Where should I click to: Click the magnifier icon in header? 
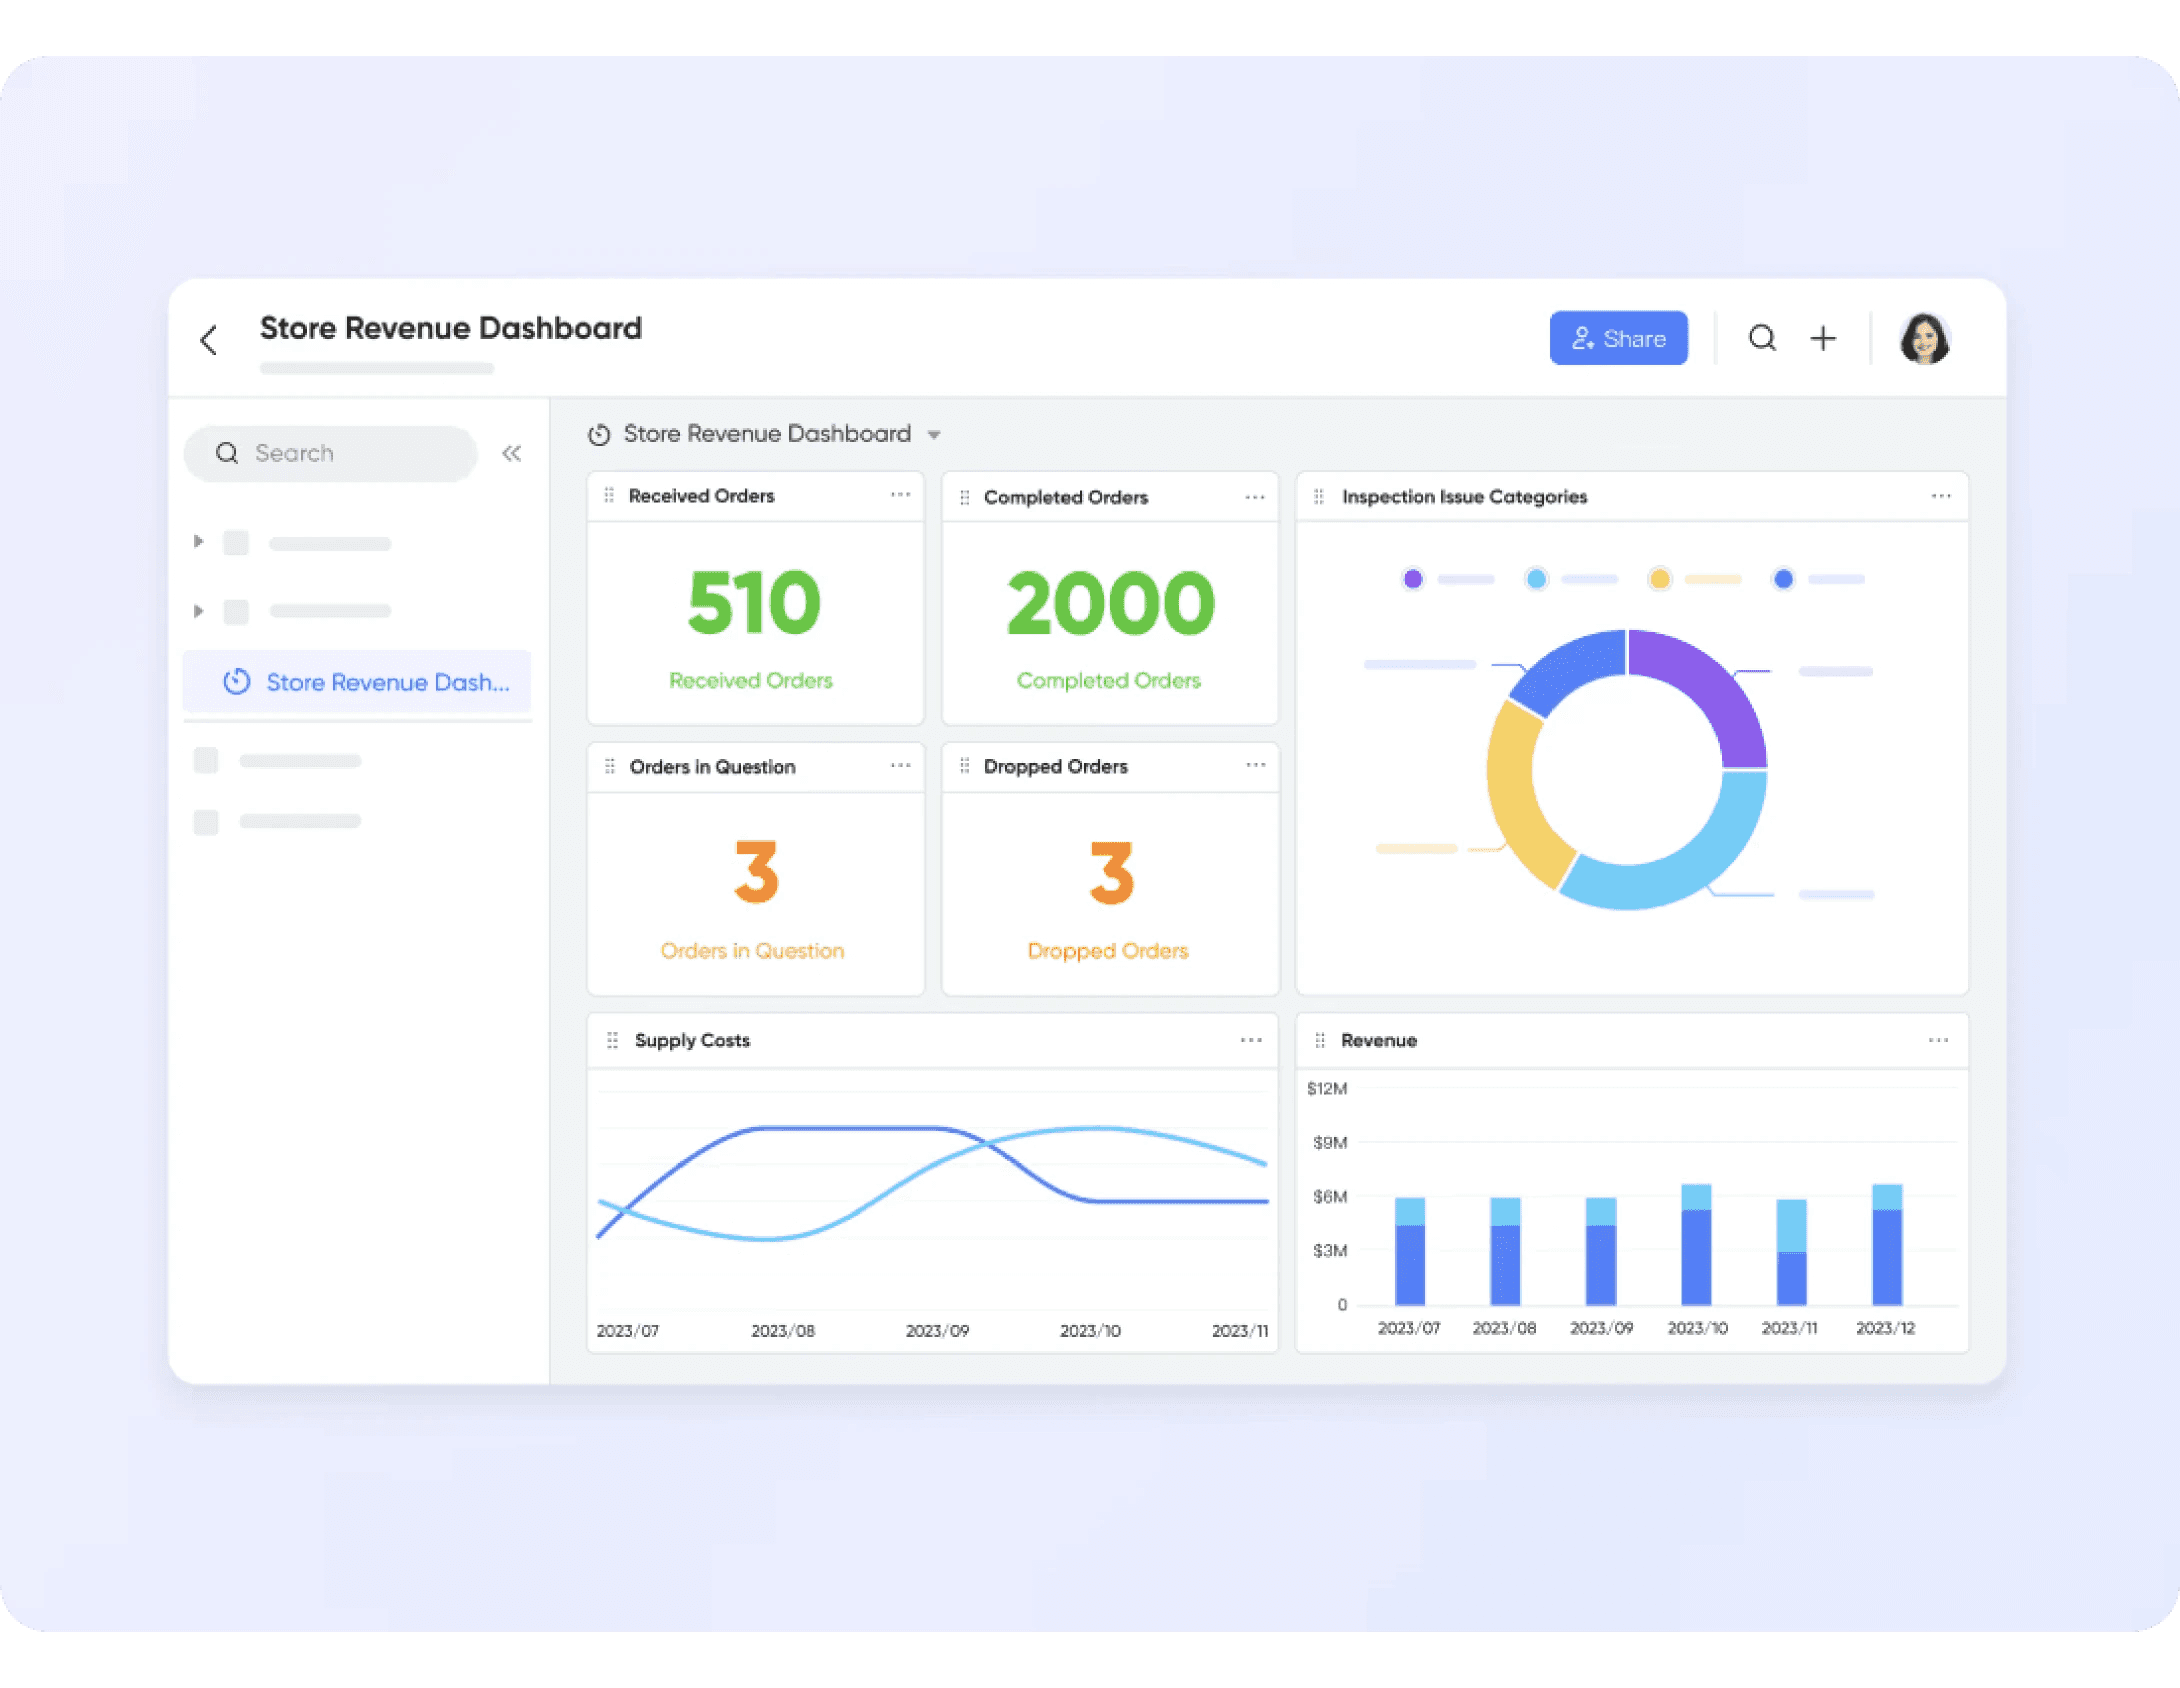point(1762,338)
